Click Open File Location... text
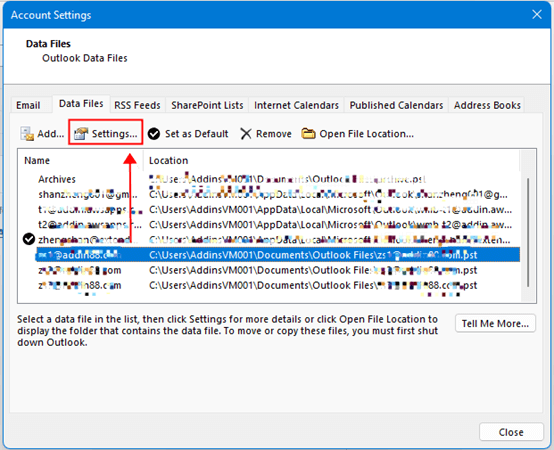554x450 pixels. 366,134
